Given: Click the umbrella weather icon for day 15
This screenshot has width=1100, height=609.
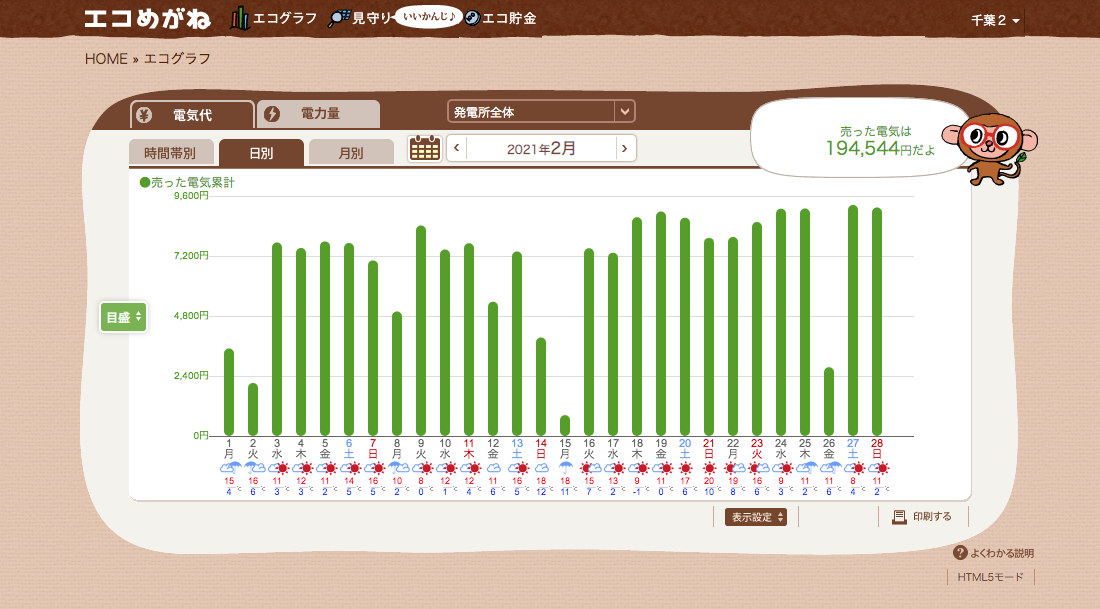Looking at the screenshot, I should pyautogui.click(x=565, y=468).
